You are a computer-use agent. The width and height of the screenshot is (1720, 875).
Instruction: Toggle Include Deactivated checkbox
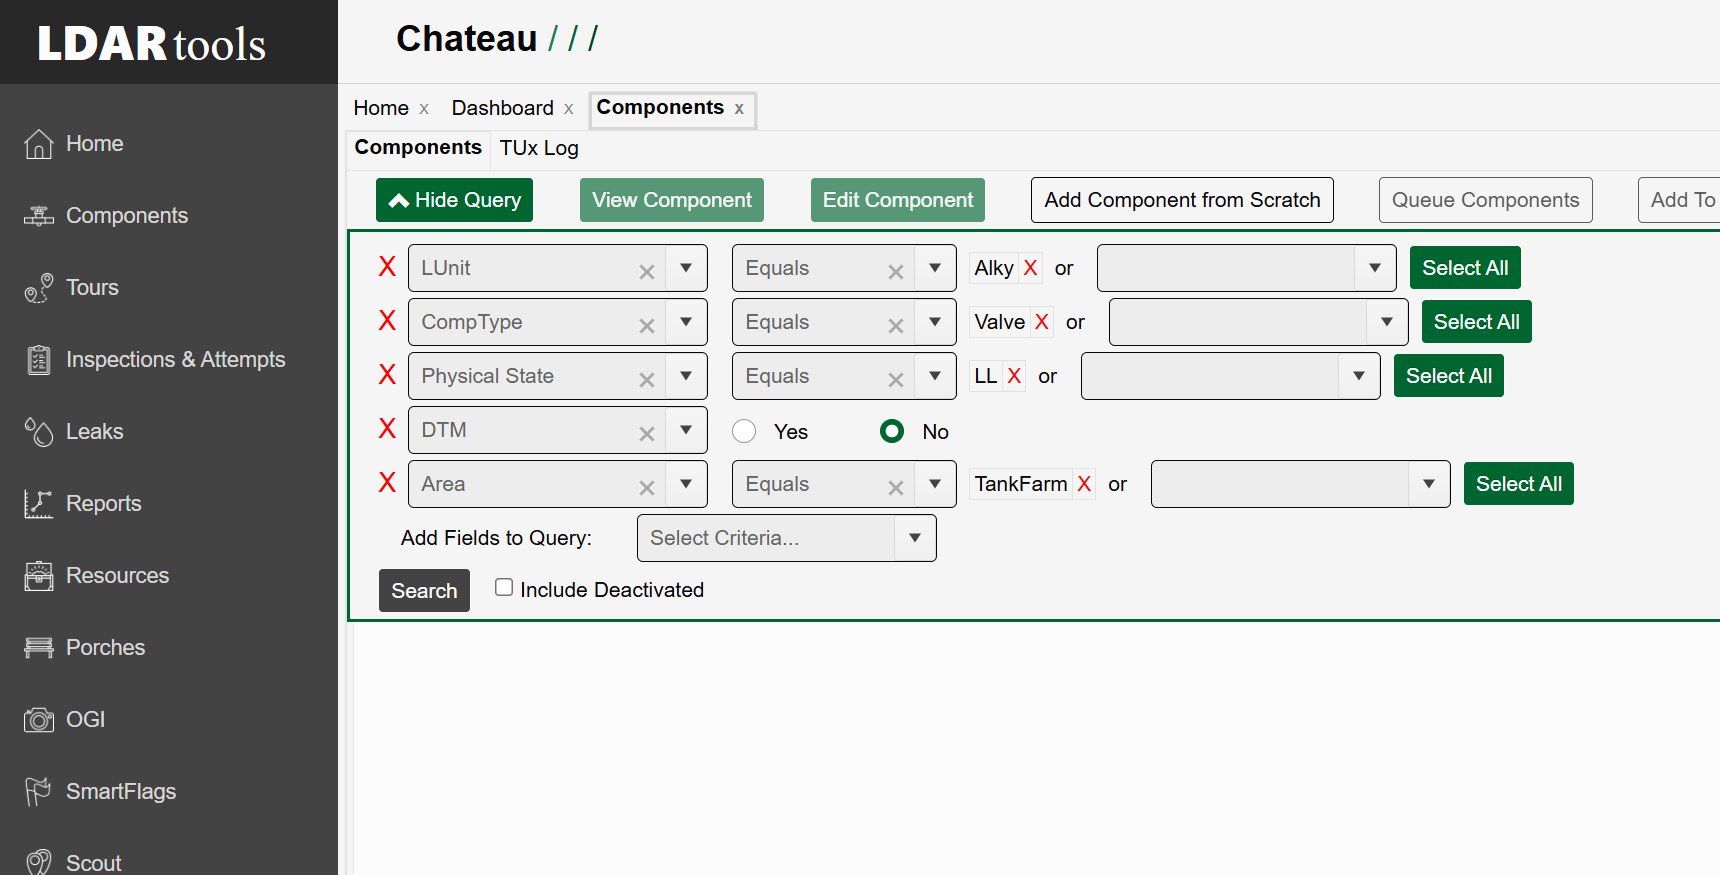[504, 588]
